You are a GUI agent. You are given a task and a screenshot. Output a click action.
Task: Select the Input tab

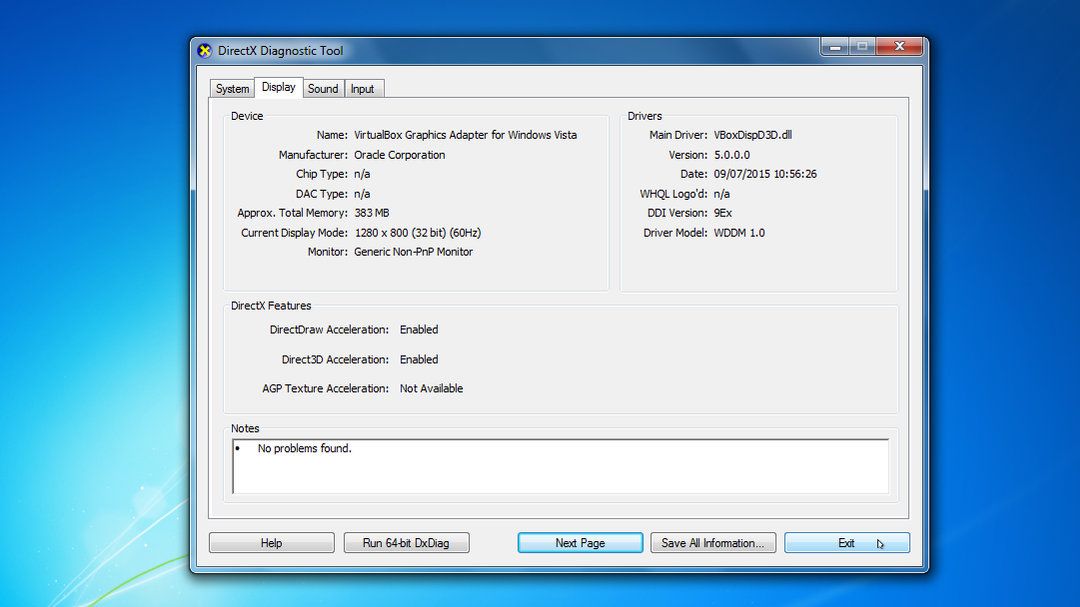click(363, 88)
